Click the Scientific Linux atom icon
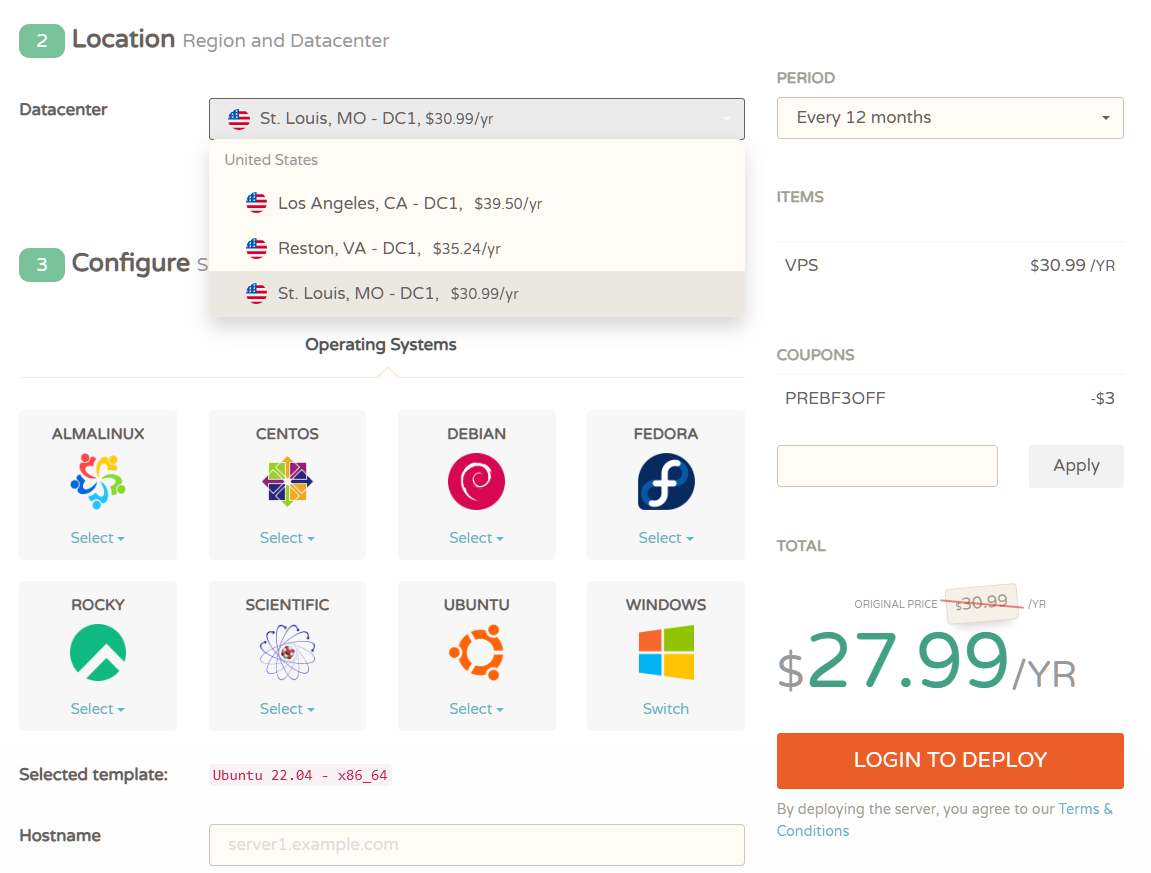This screenshot has width=1151, height=873. click(287, 652)
